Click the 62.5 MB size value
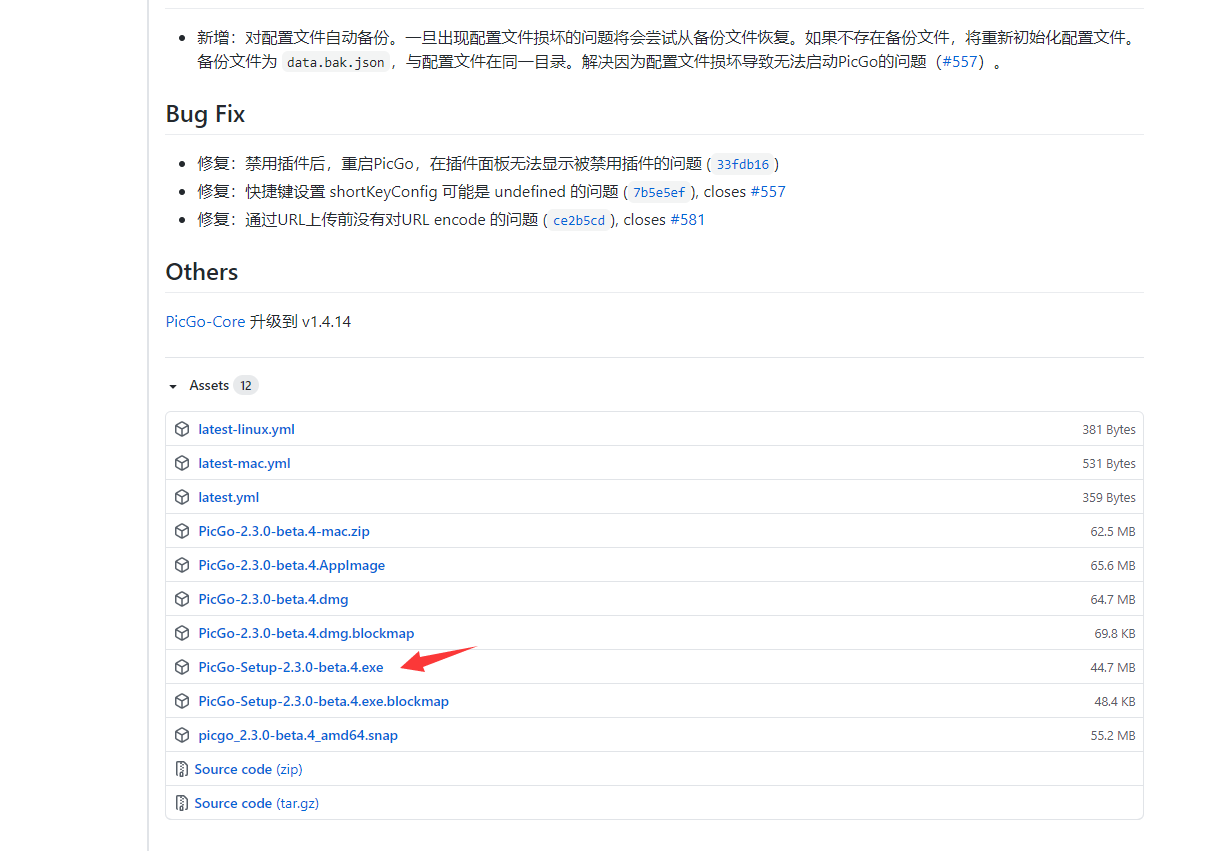The image size is (1222, 851). click(1113, 531)
